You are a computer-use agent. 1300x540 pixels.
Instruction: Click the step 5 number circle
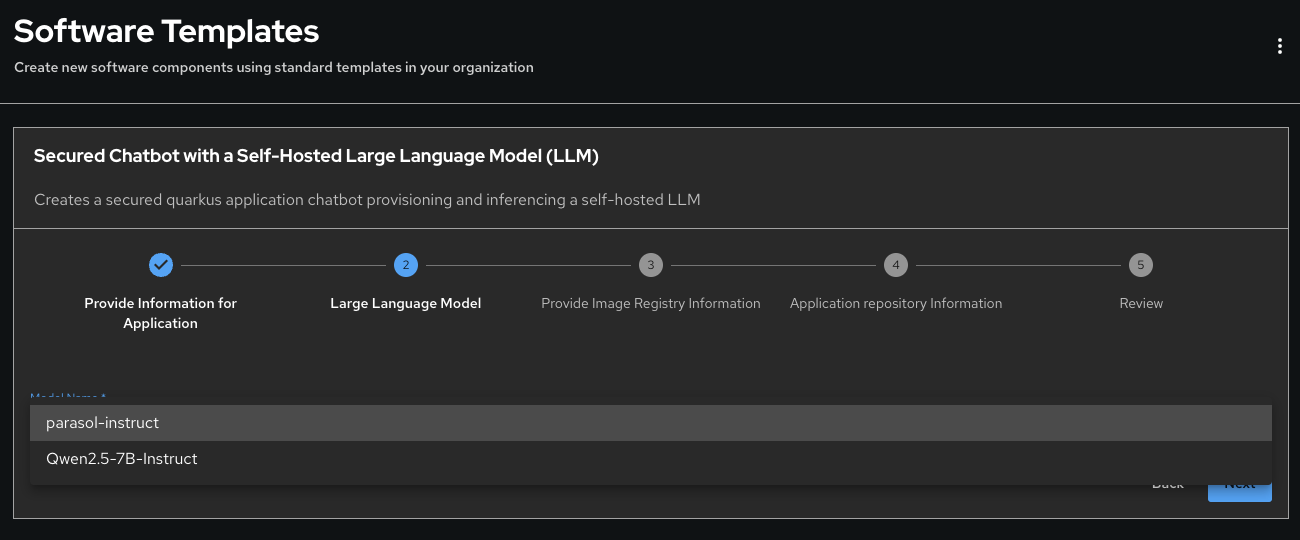(x=1141, y=265)
